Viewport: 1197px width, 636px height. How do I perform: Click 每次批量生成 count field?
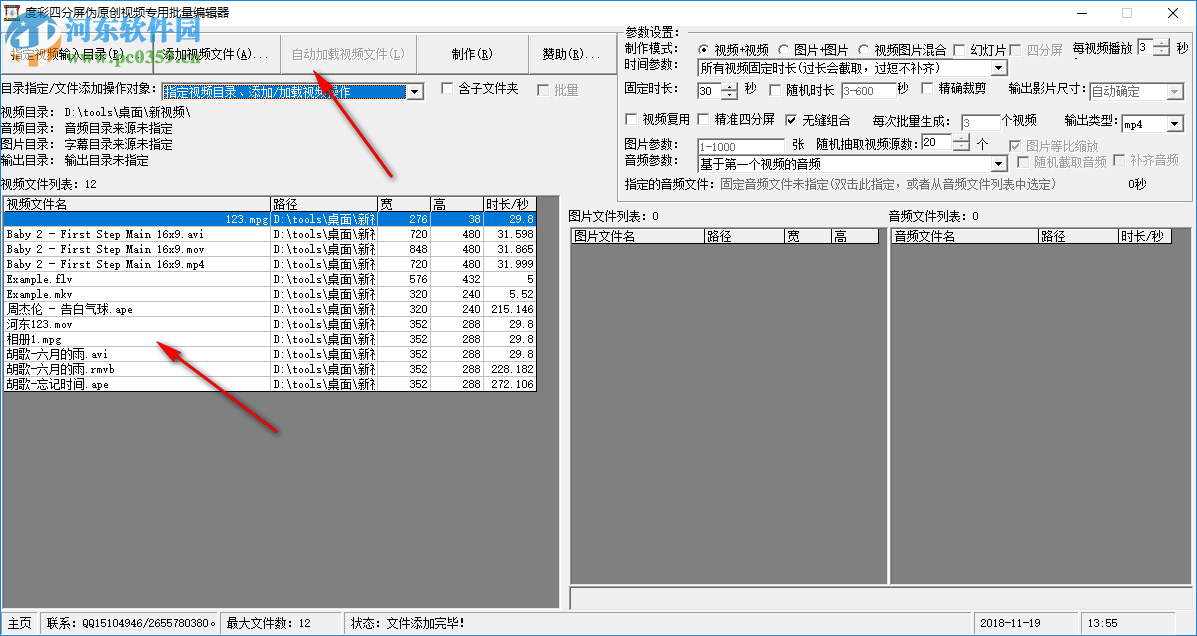point(979,123)
